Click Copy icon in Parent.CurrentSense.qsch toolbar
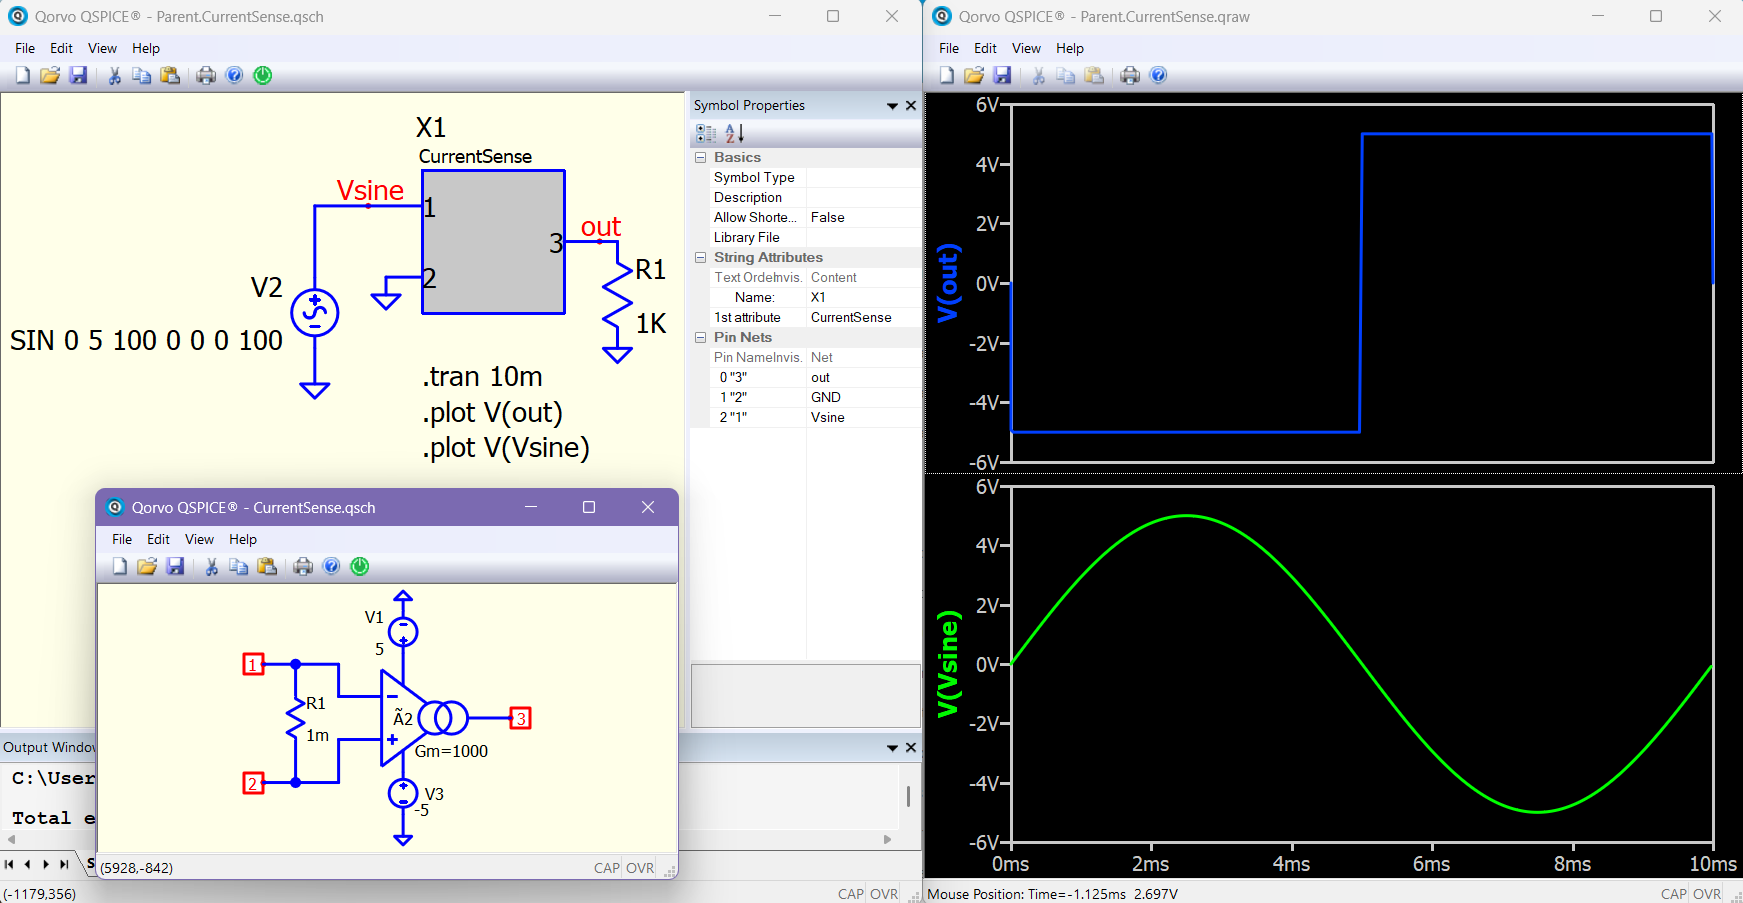 [x=142, y=75]
